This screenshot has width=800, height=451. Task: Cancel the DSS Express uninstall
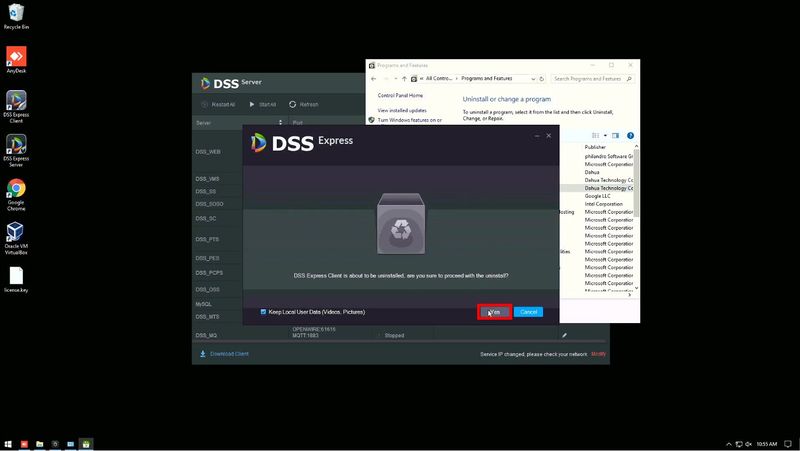click(528, 312)
